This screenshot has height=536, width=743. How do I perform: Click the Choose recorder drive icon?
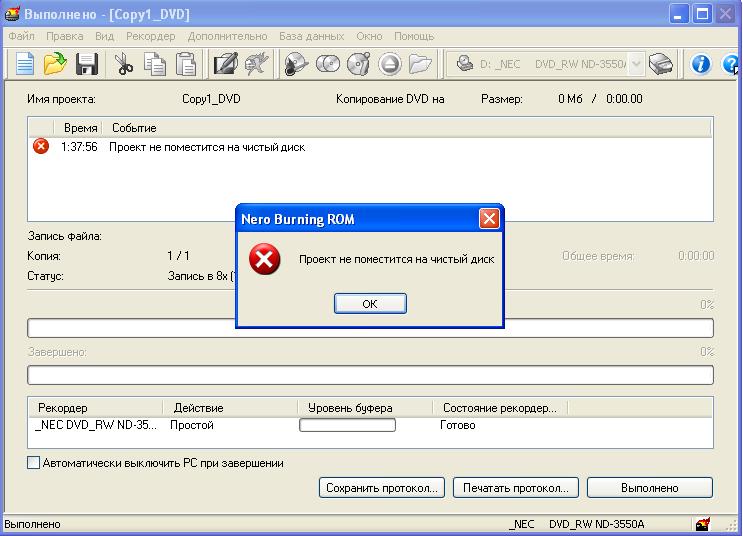661,64
